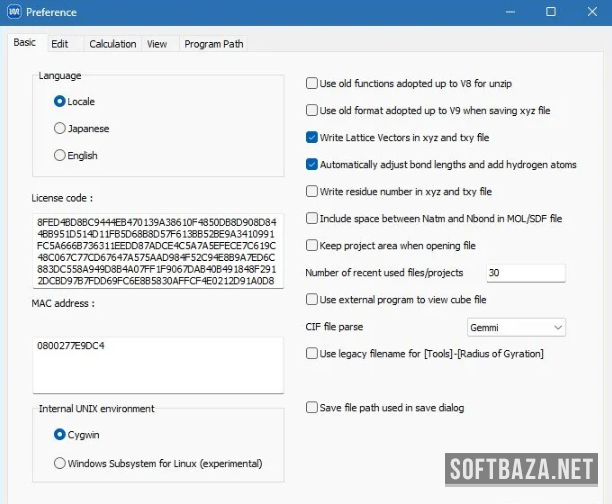
Task: Select the Japanese language option
Action: 61,128
